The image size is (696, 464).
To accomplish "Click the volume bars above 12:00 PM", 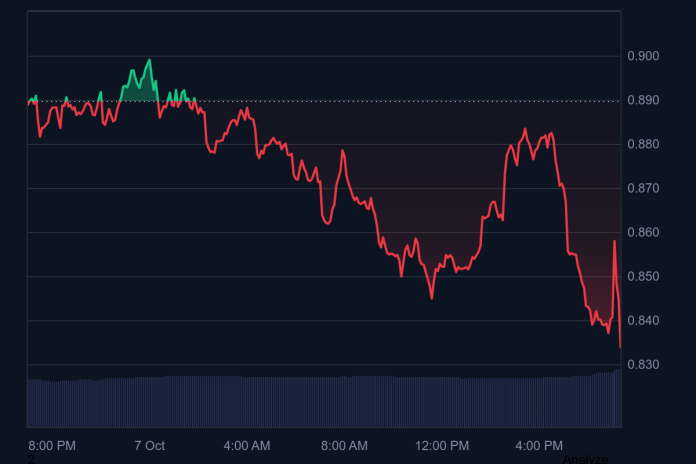I will pos(442,400).
